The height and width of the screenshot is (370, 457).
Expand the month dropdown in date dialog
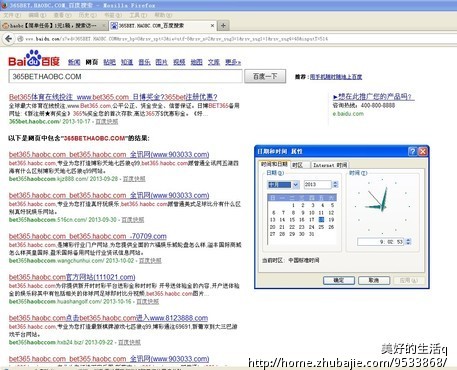(296, 185)
